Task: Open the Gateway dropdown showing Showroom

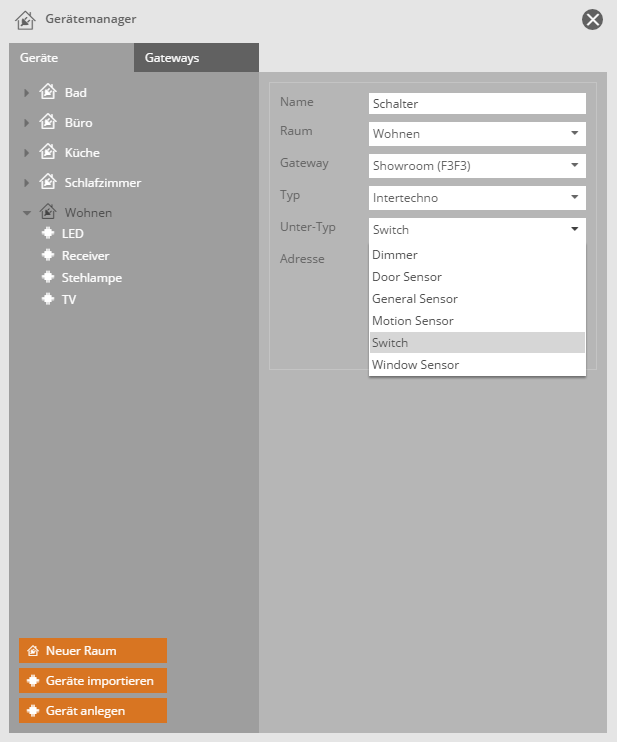Action: tap(476, 165)
